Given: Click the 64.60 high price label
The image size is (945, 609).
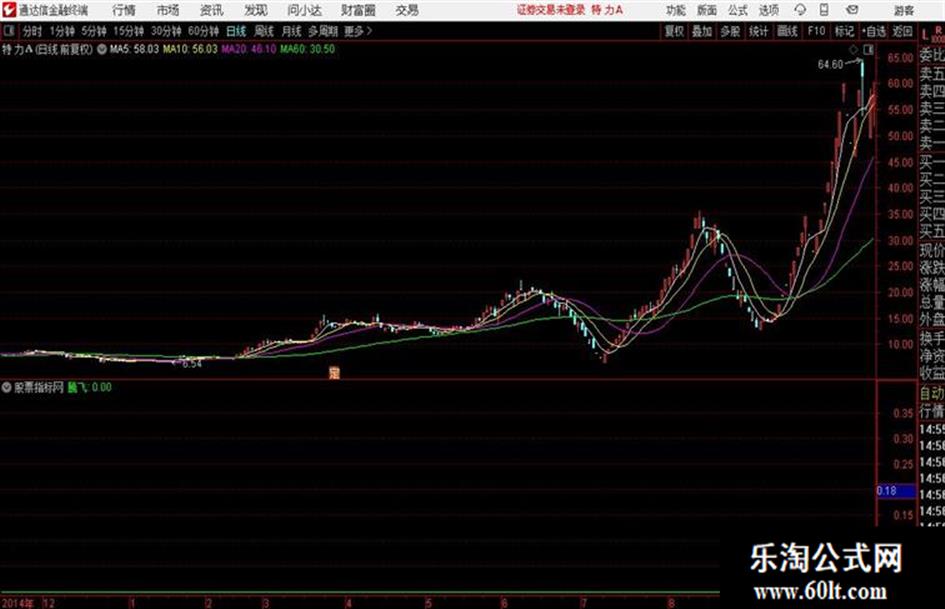Looking at the screenshot, I should [830, 65].
